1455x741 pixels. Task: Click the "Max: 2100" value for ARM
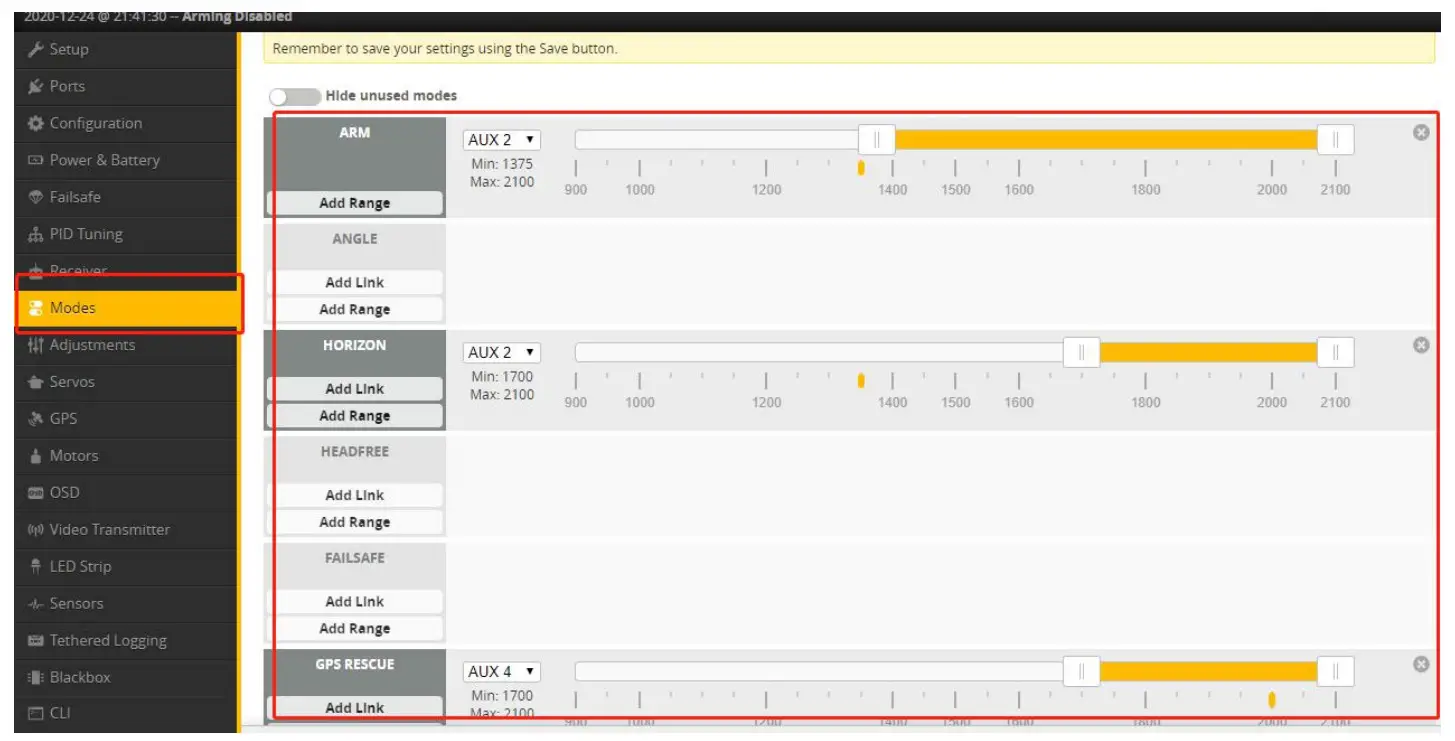point(502,182)
